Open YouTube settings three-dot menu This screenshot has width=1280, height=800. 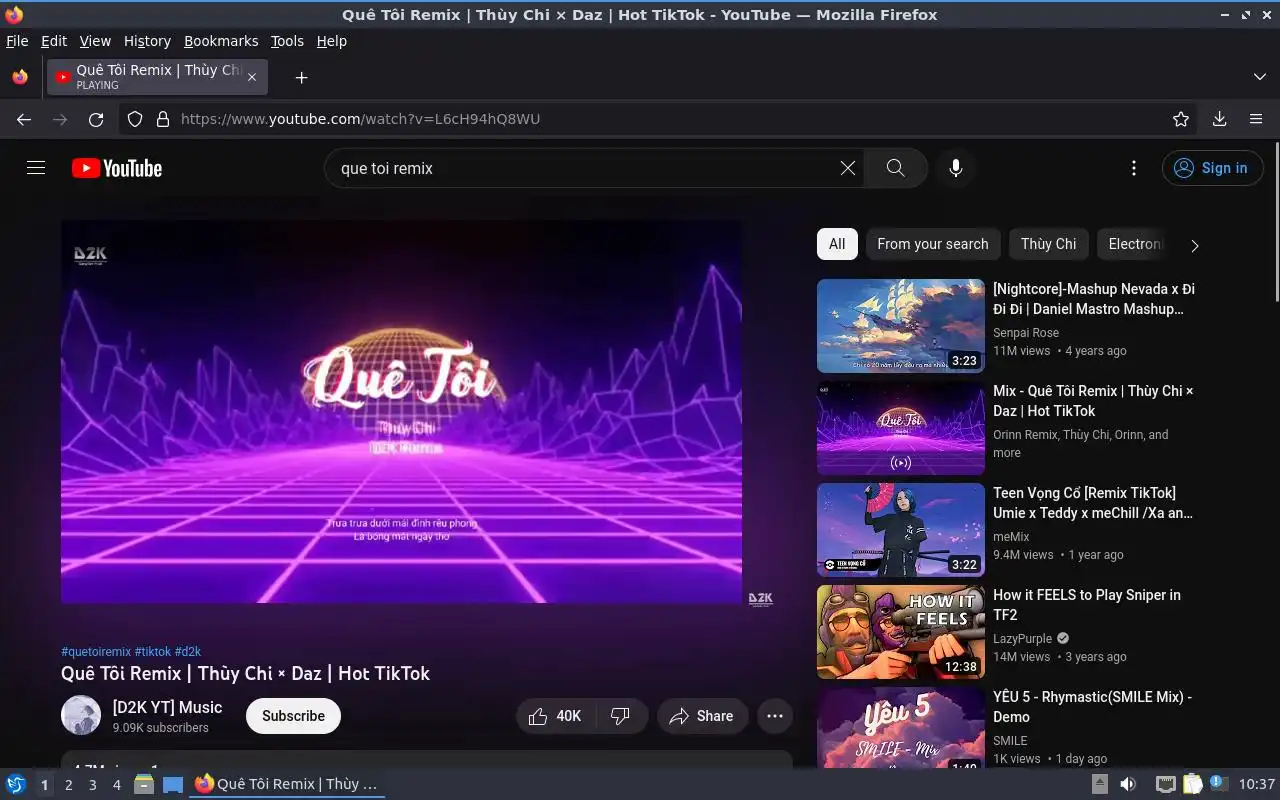[x=1133, y=168]
